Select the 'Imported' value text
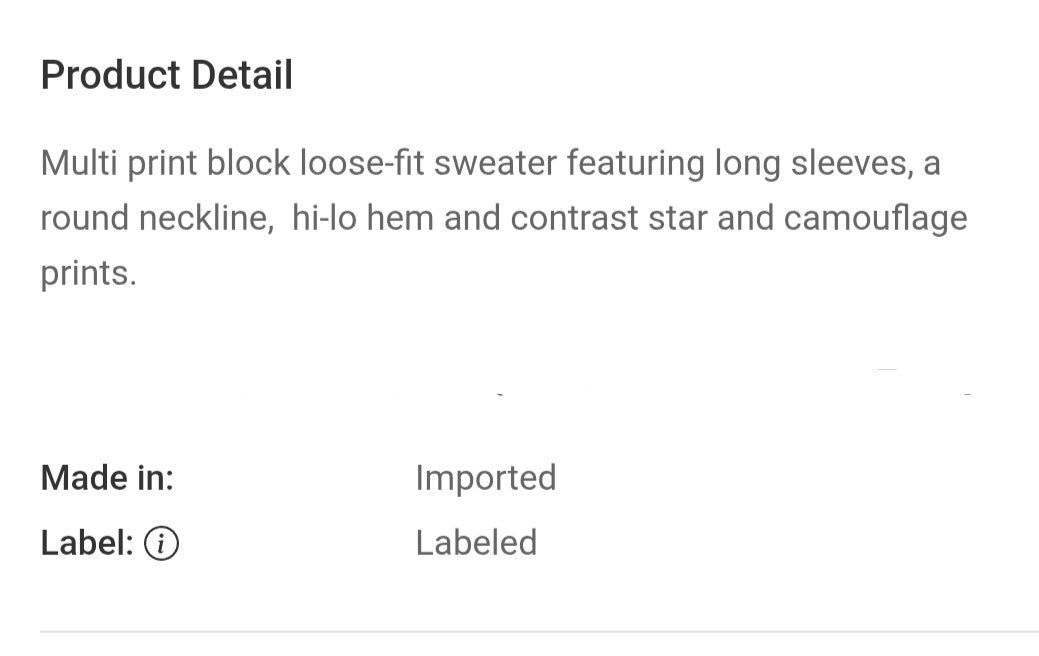 click(485, 478)
